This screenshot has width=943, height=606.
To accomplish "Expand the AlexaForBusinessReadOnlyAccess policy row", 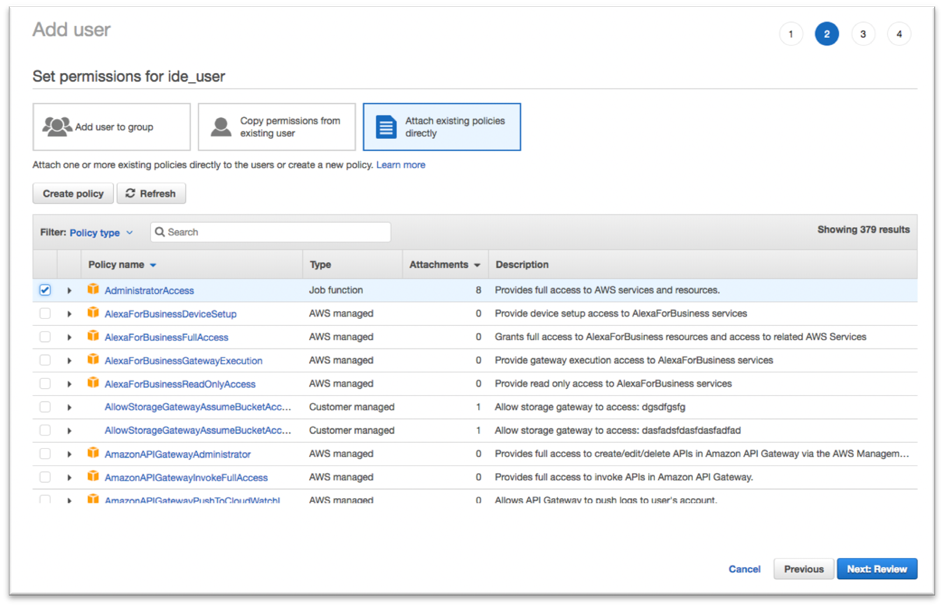I will coord(69,384).
